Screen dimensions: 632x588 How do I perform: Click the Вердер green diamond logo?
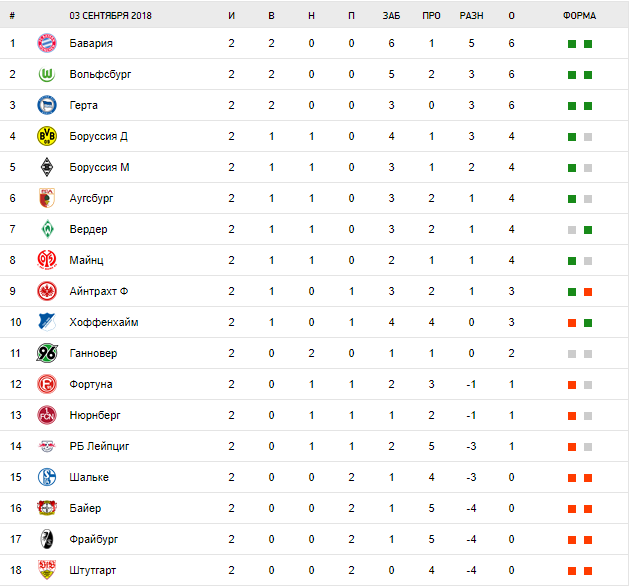point(46,229)
